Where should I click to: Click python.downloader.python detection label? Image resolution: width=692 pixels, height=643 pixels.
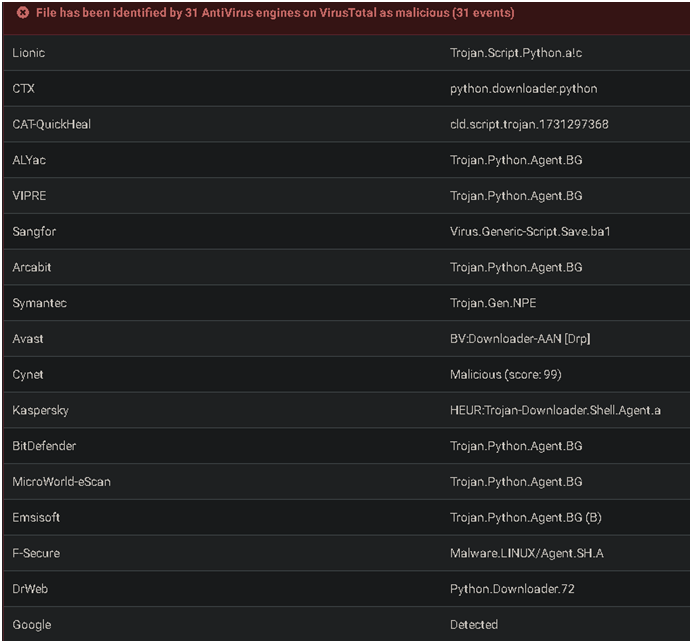pos(523,89)
